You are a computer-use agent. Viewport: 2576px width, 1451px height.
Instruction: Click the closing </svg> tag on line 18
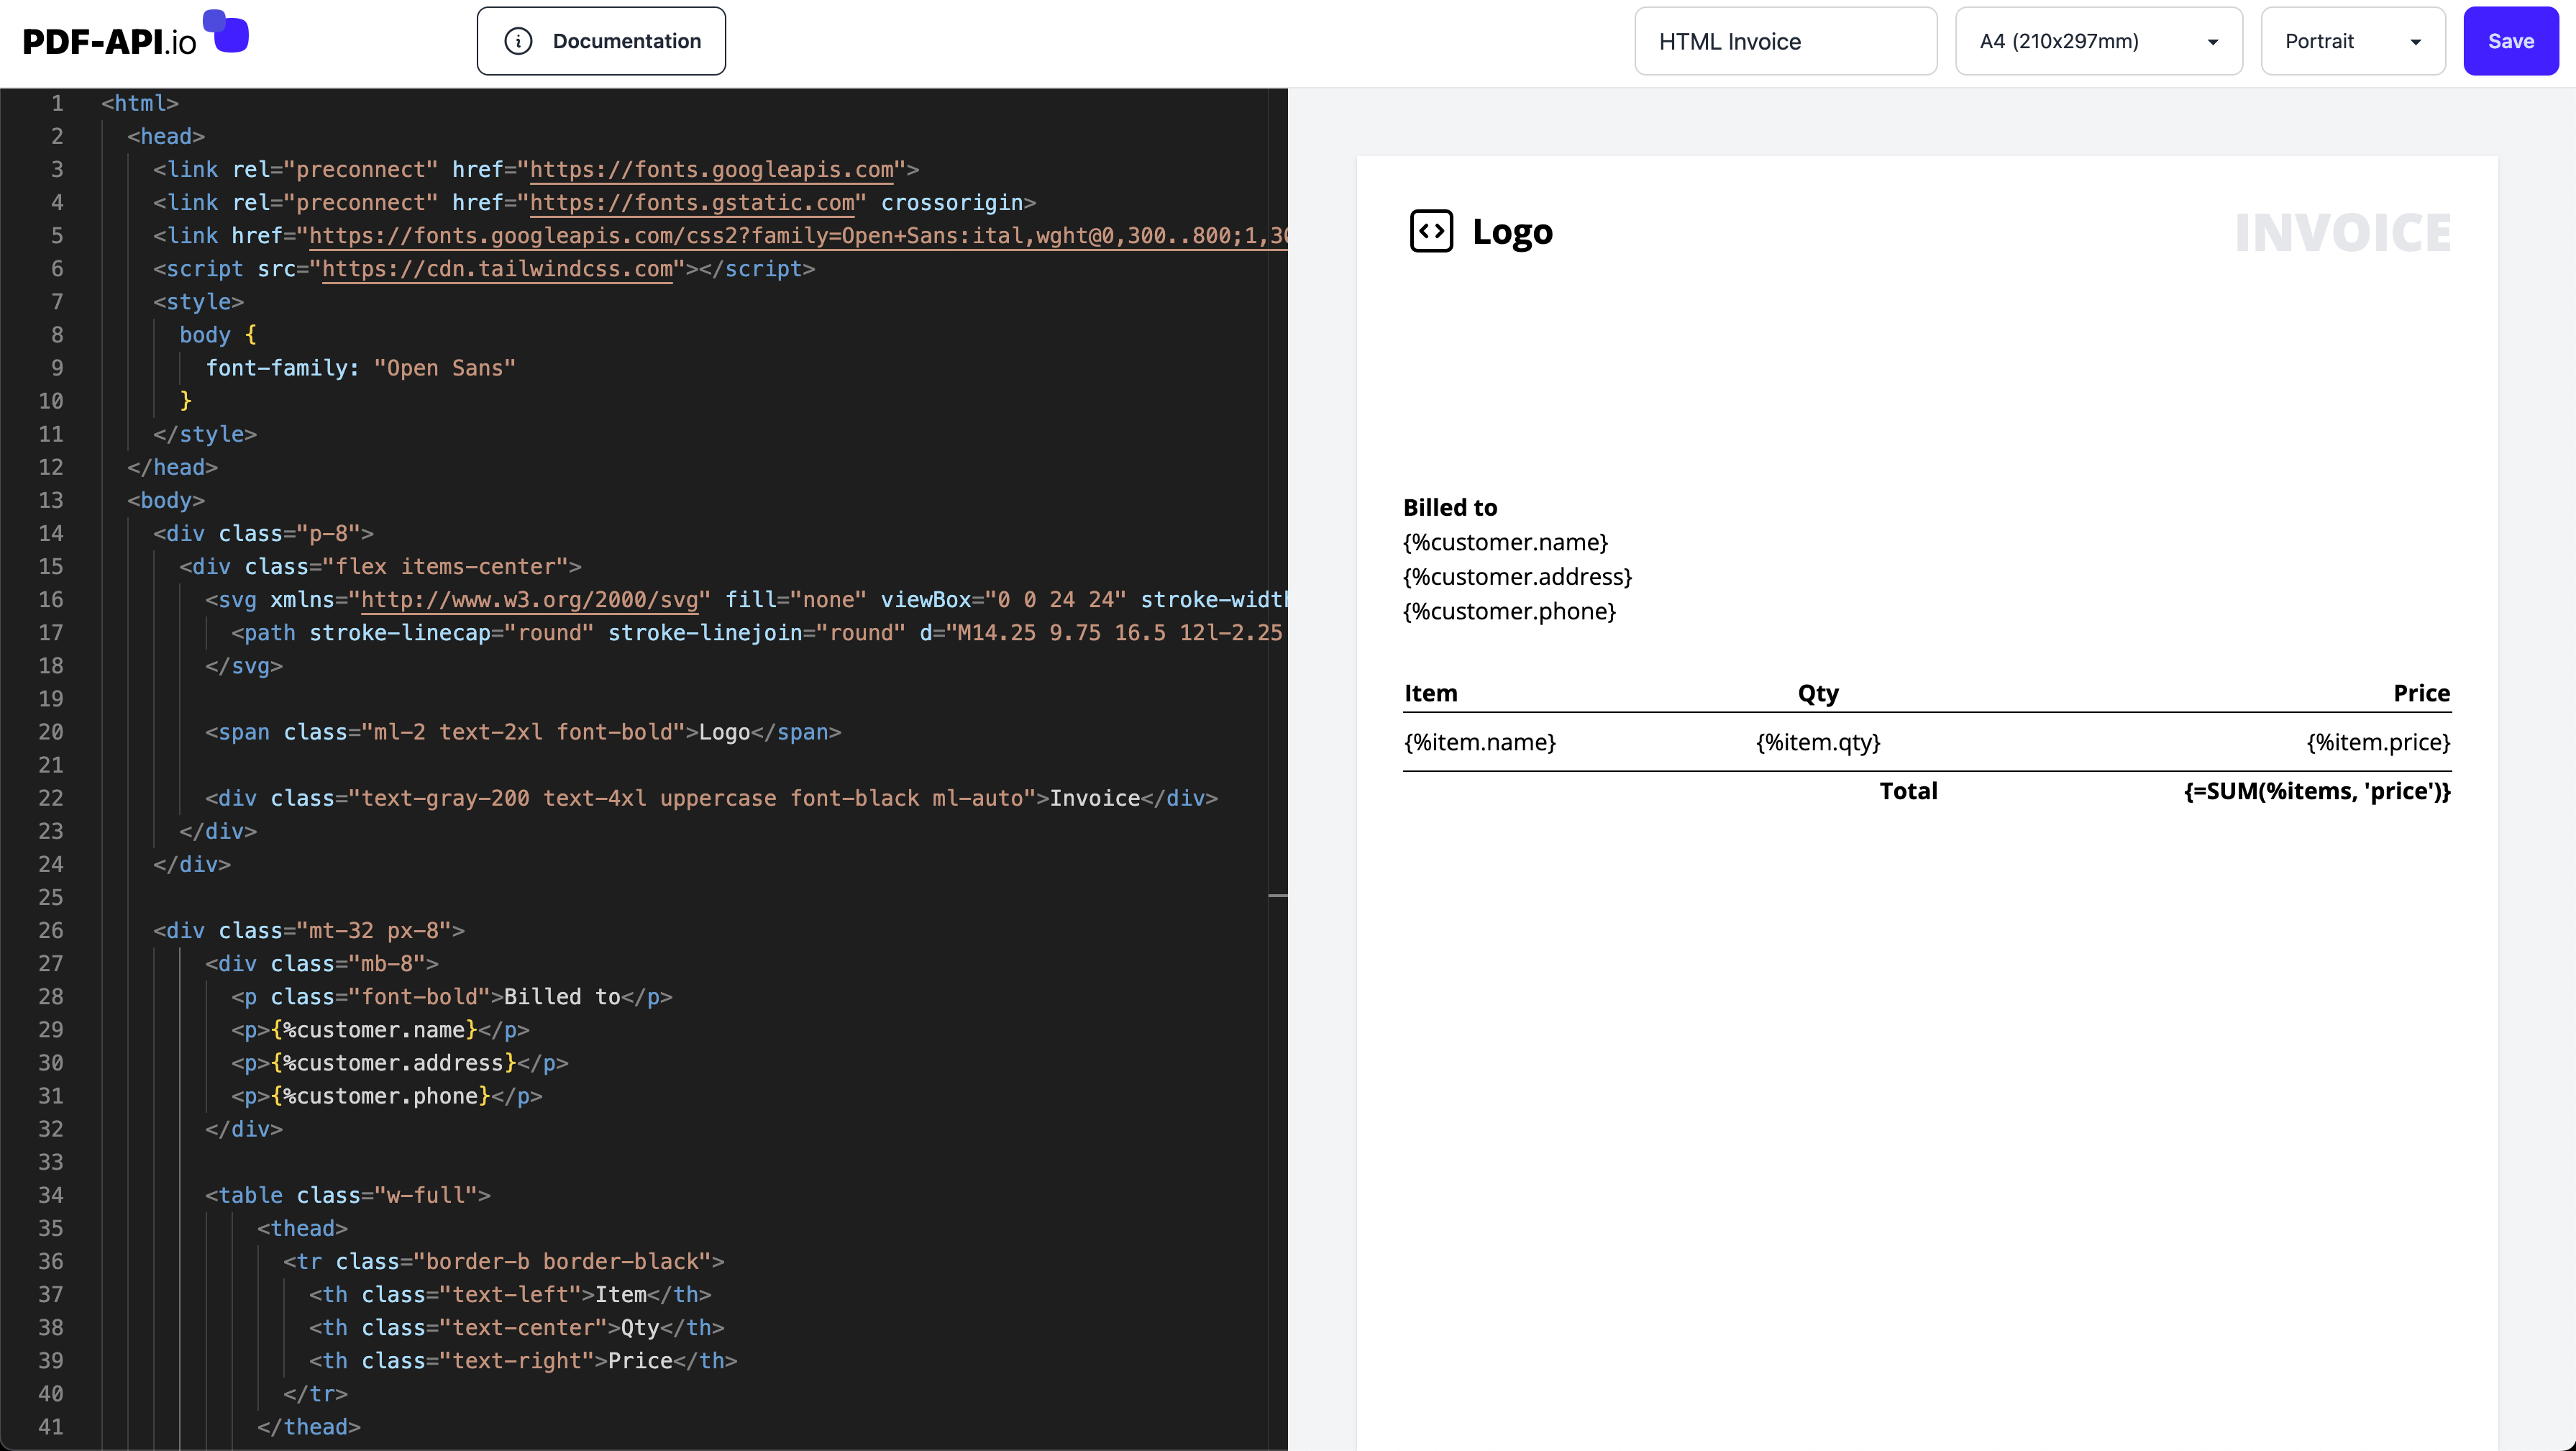click(244, 666)
